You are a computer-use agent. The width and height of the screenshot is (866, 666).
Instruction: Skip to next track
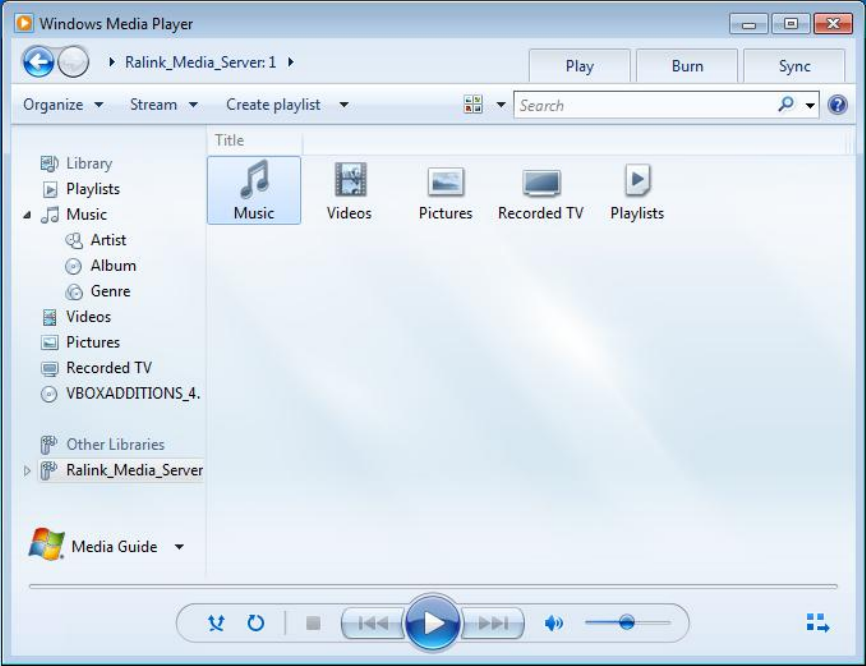[493, 623]
